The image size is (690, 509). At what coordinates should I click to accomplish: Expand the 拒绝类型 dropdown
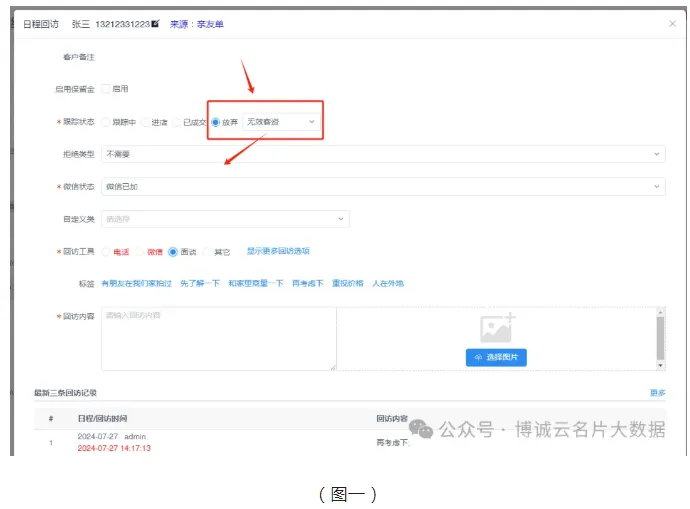[383, 154]
